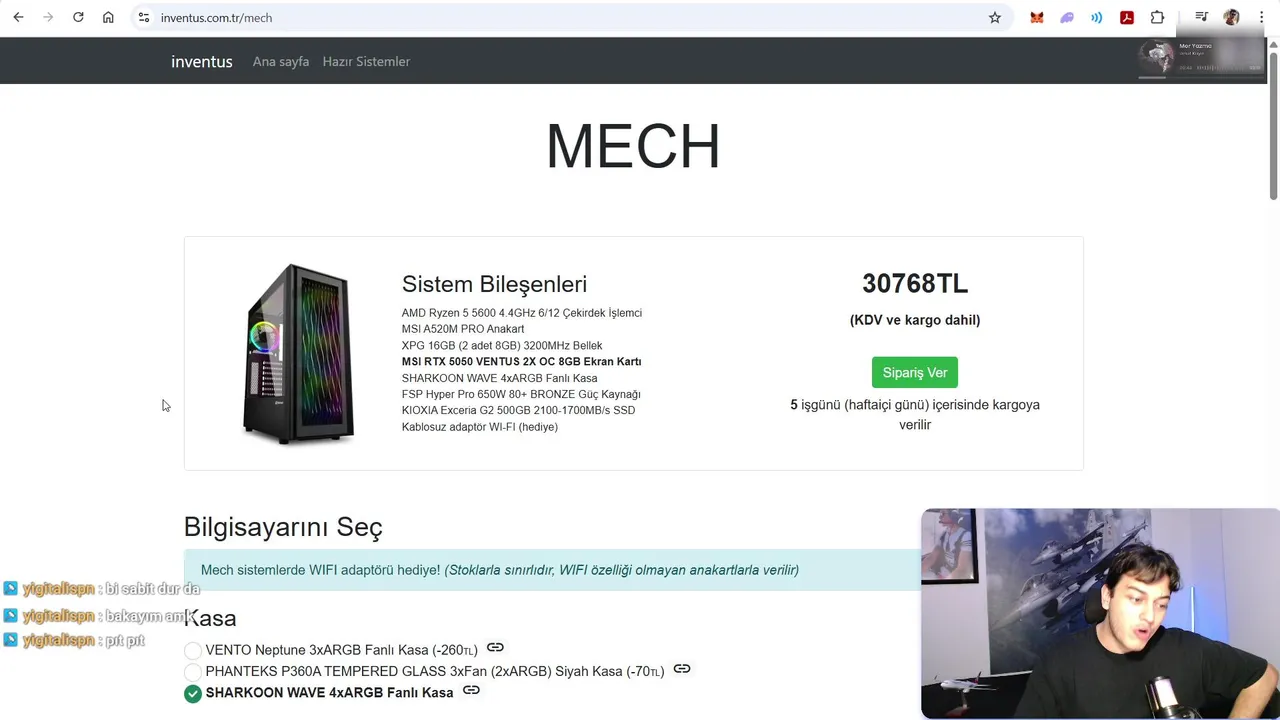The height and width of the screenshot is (720, 1280).
Task: View site information icon in address bar
Action: [x=144, y=17]
